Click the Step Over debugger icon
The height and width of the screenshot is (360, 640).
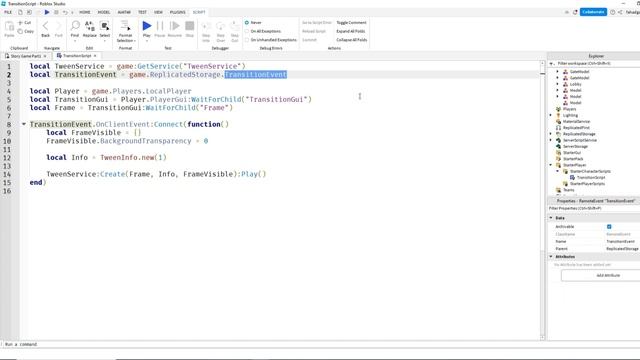220,27
